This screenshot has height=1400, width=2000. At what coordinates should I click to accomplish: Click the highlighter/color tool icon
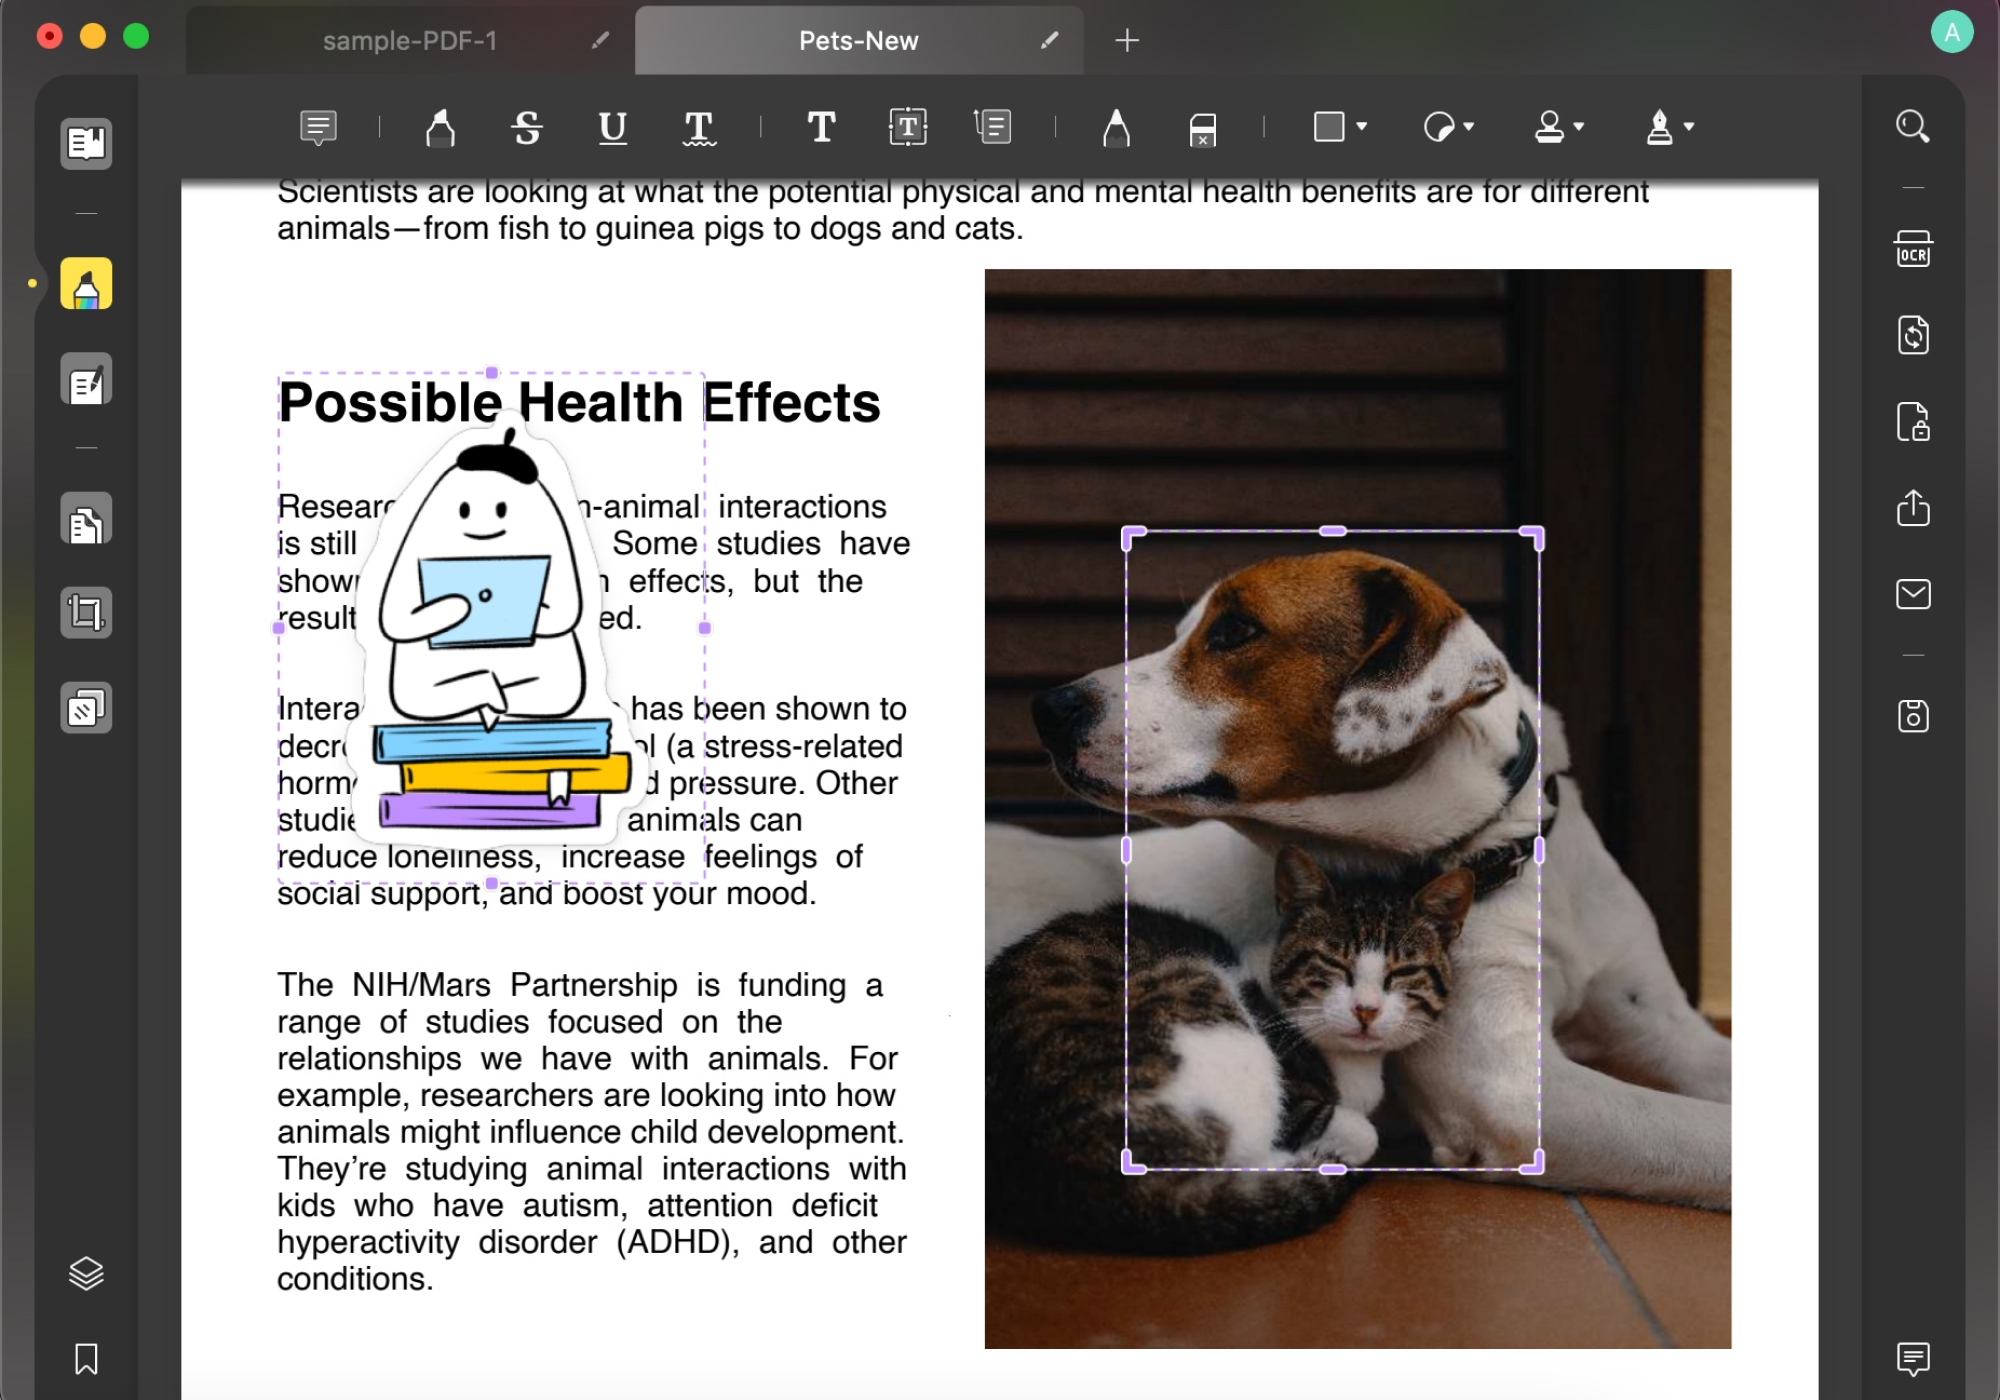[85, 284]
